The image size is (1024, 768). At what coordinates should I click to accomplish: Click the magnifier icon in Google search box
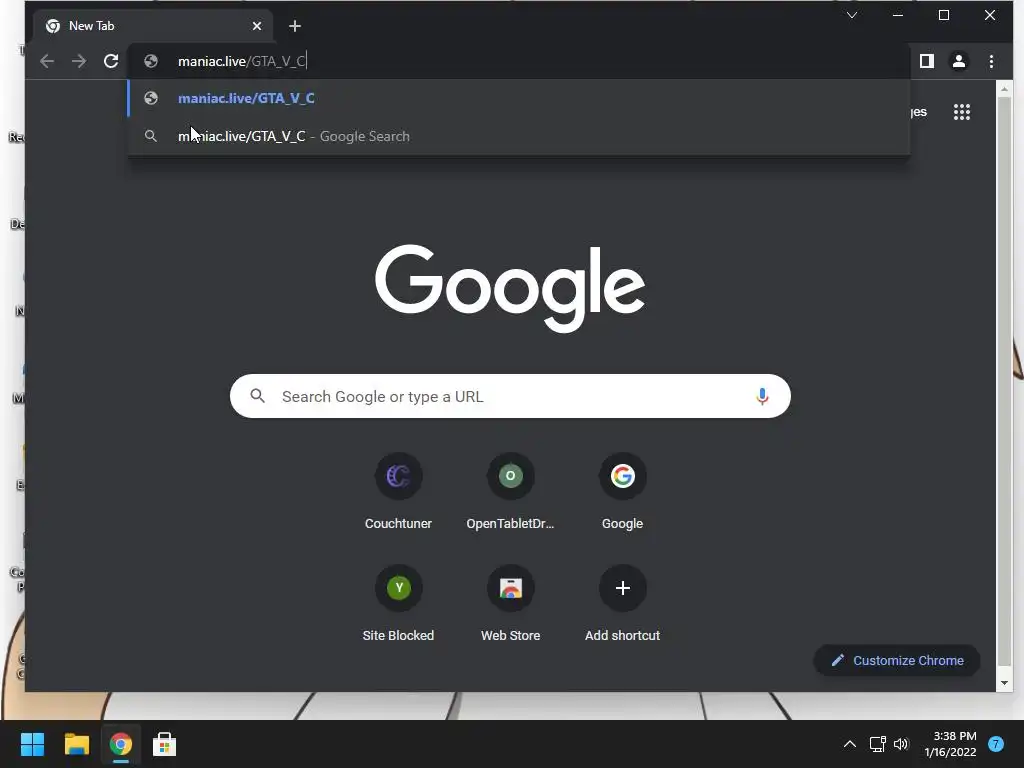pyautogui.click(x=257, y=396)
